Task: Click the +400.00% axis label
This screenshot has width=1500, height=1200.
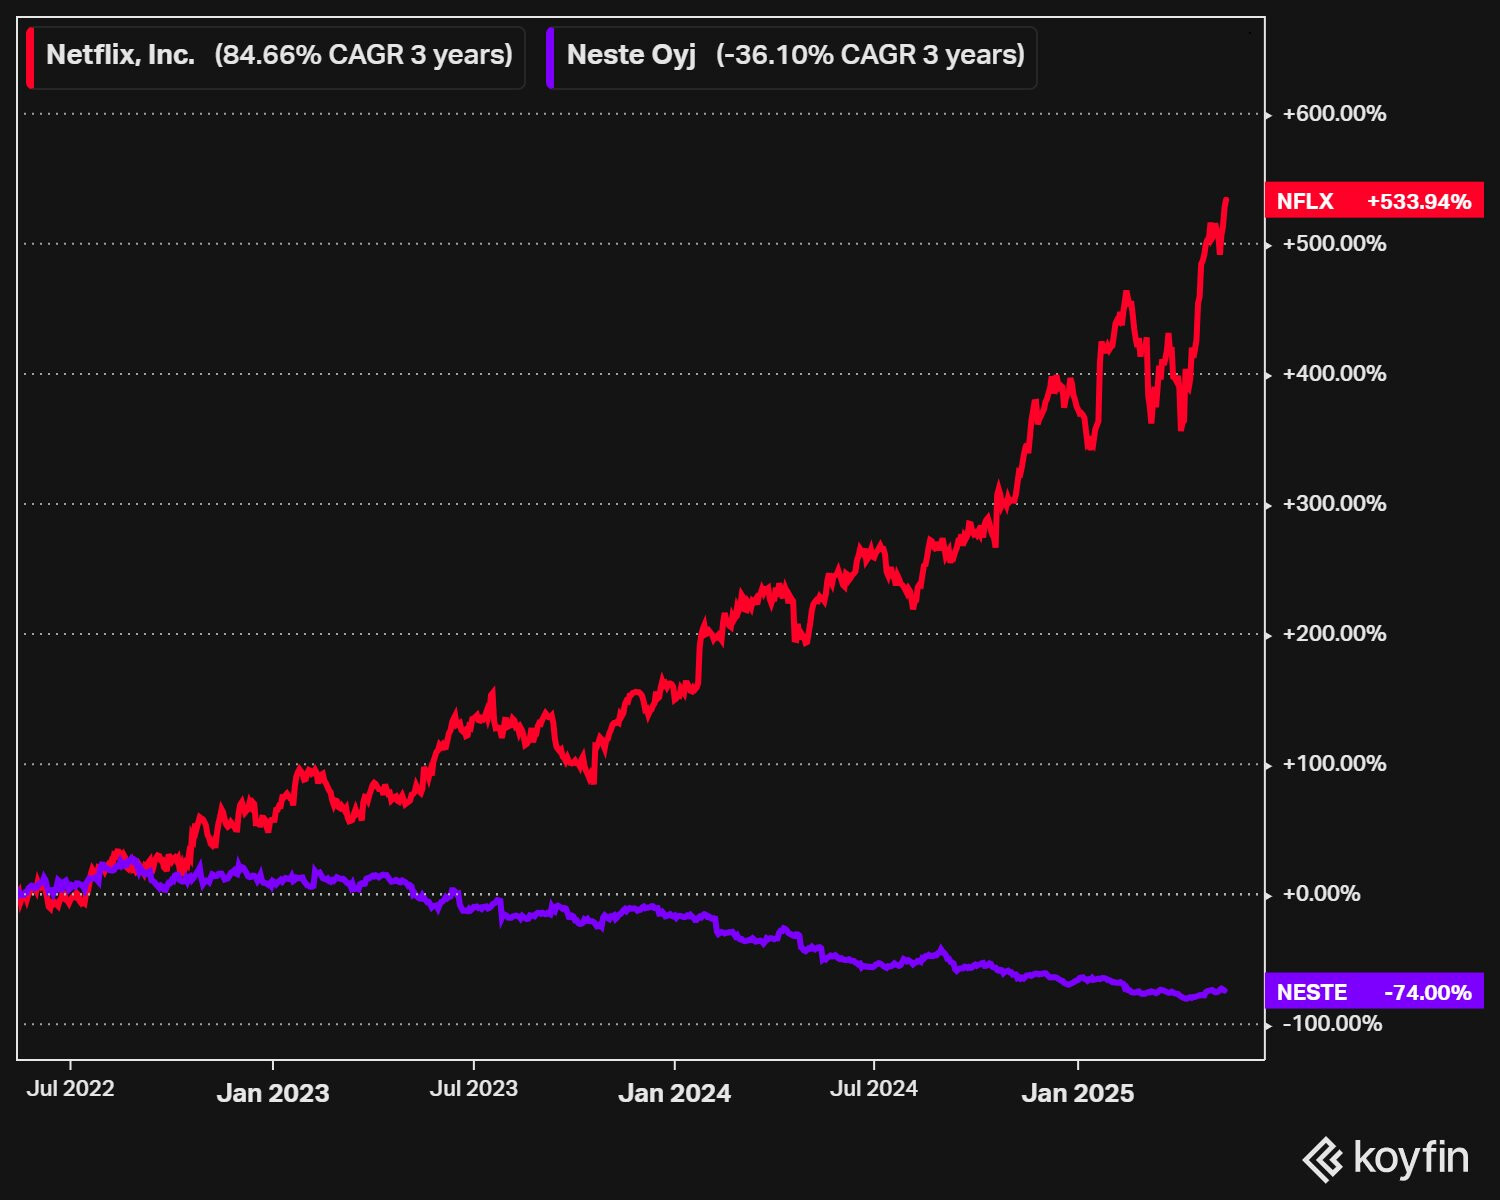Action: point(1334,374)
